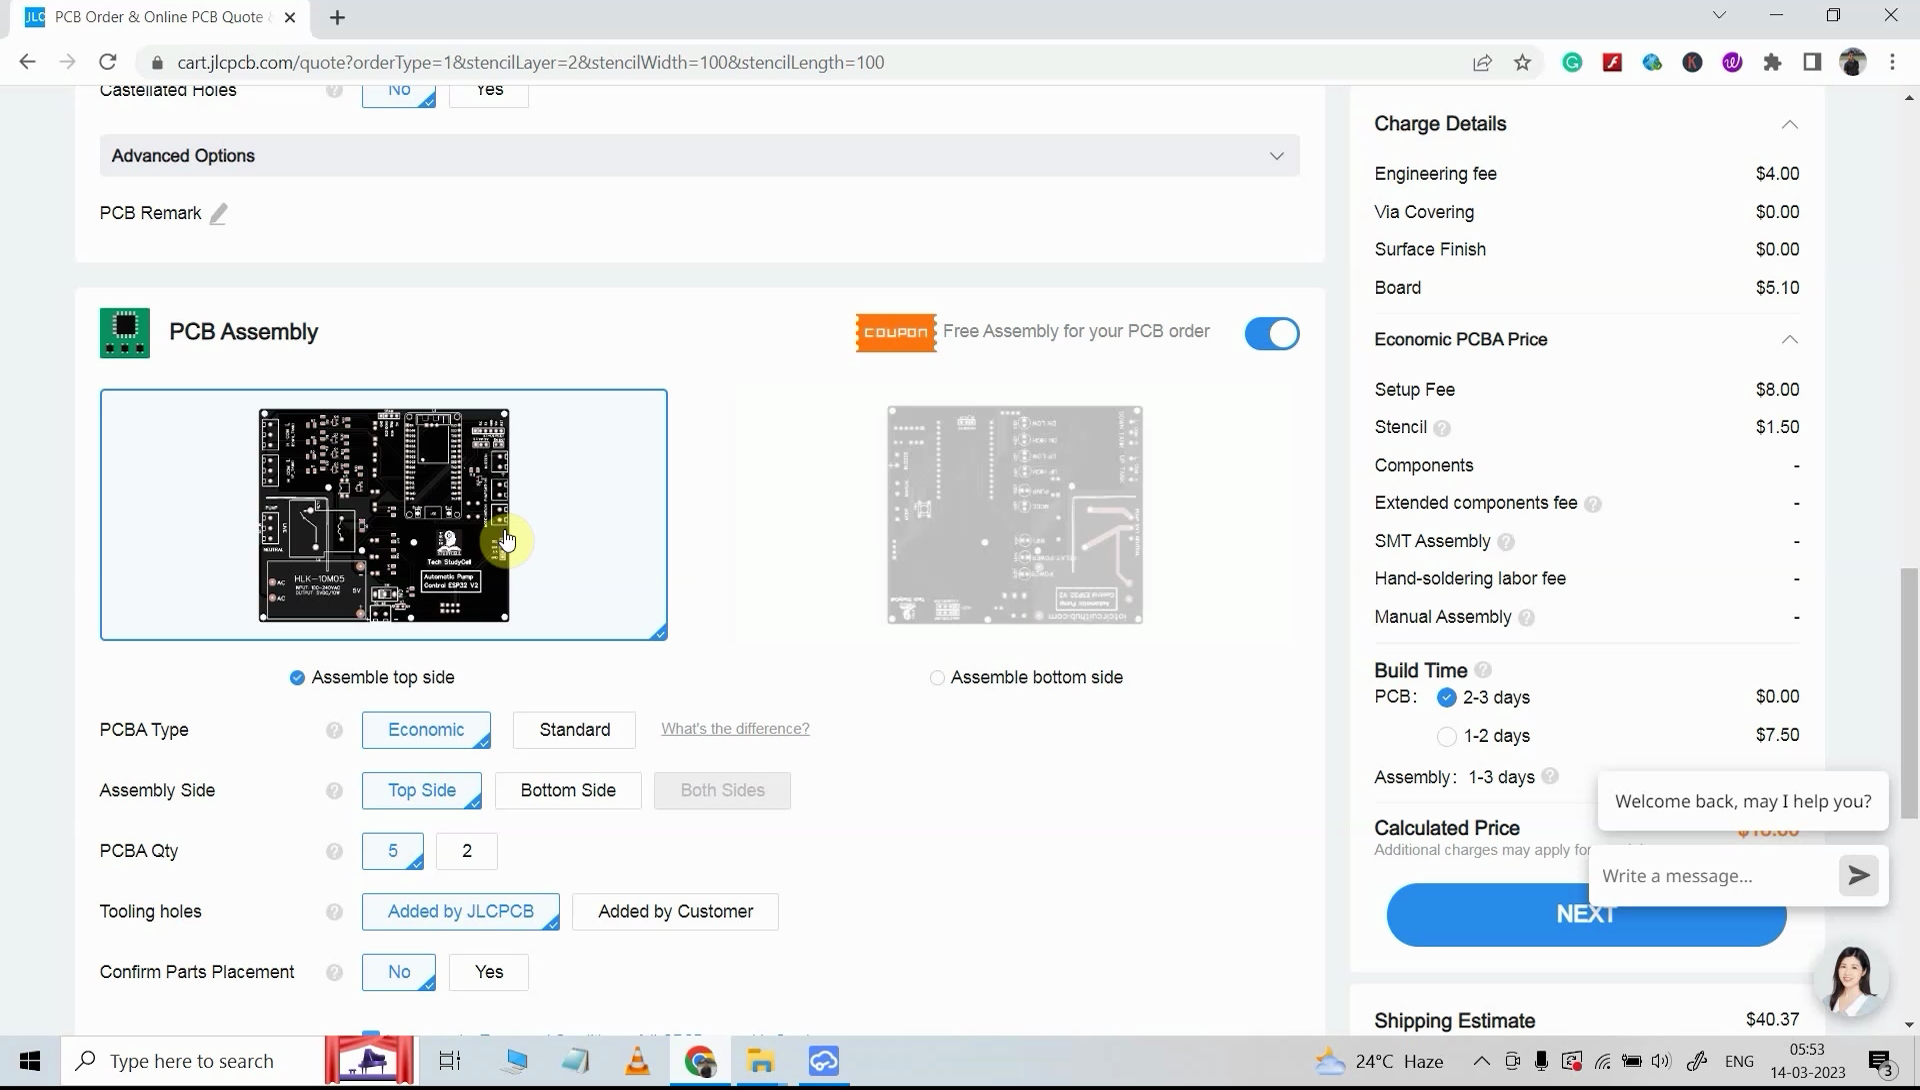Open the browser Extensions puzzle icon
Viewport: 1920px width, 1090px height.
(1773, 63)
